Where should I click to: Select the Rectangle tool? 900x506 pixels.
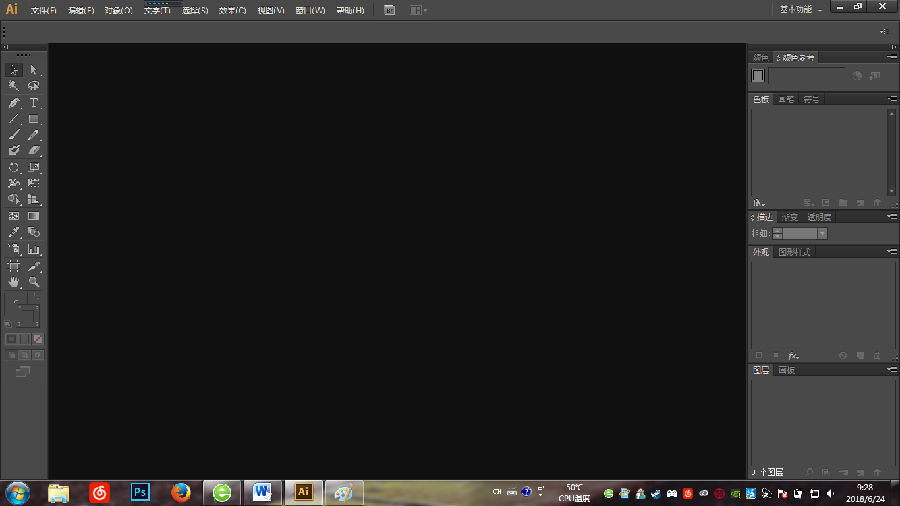tap(33, 119)
